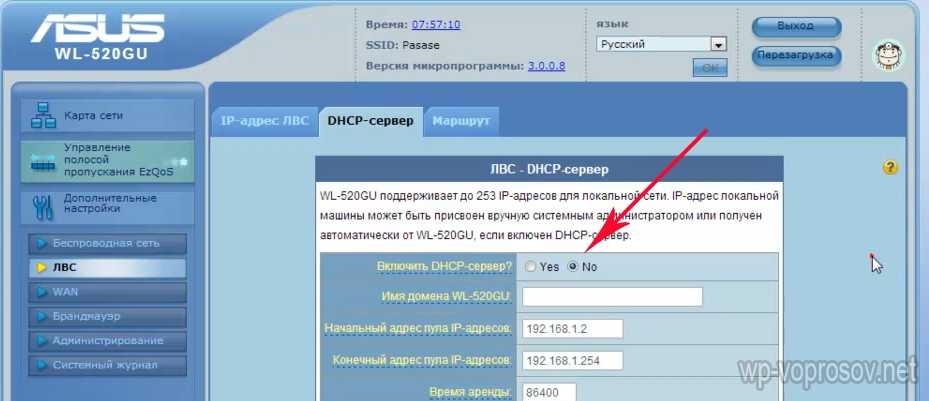Click the time link 07:57:10
Screen dimensions: 929x401
coord(436,25)
